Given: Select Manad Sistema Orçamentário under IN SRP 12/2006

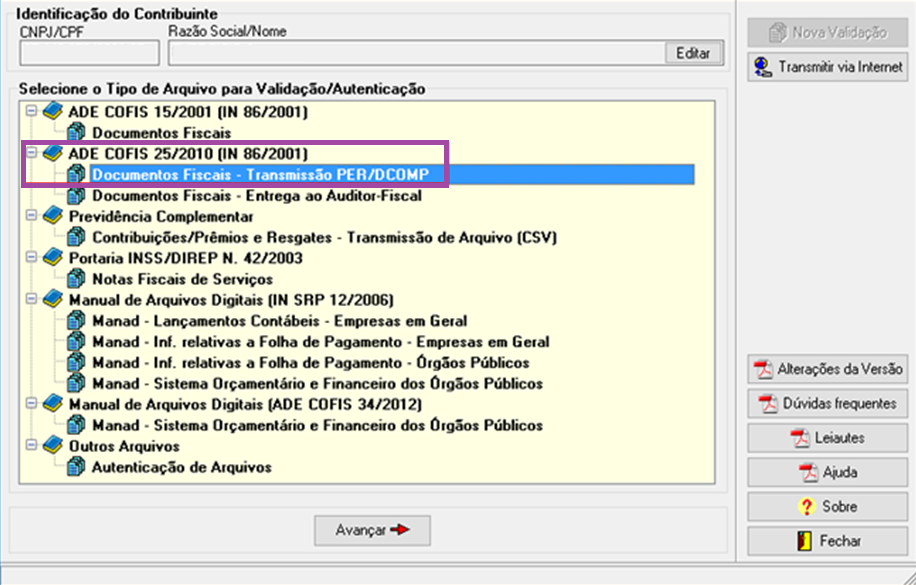Looking at the screenshot, I should (317, 383).
